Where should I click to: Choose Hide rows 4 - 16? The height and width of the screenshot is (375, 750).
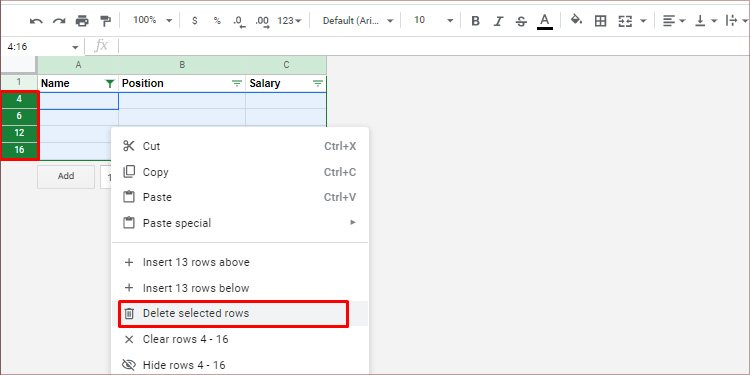[240, 365]
